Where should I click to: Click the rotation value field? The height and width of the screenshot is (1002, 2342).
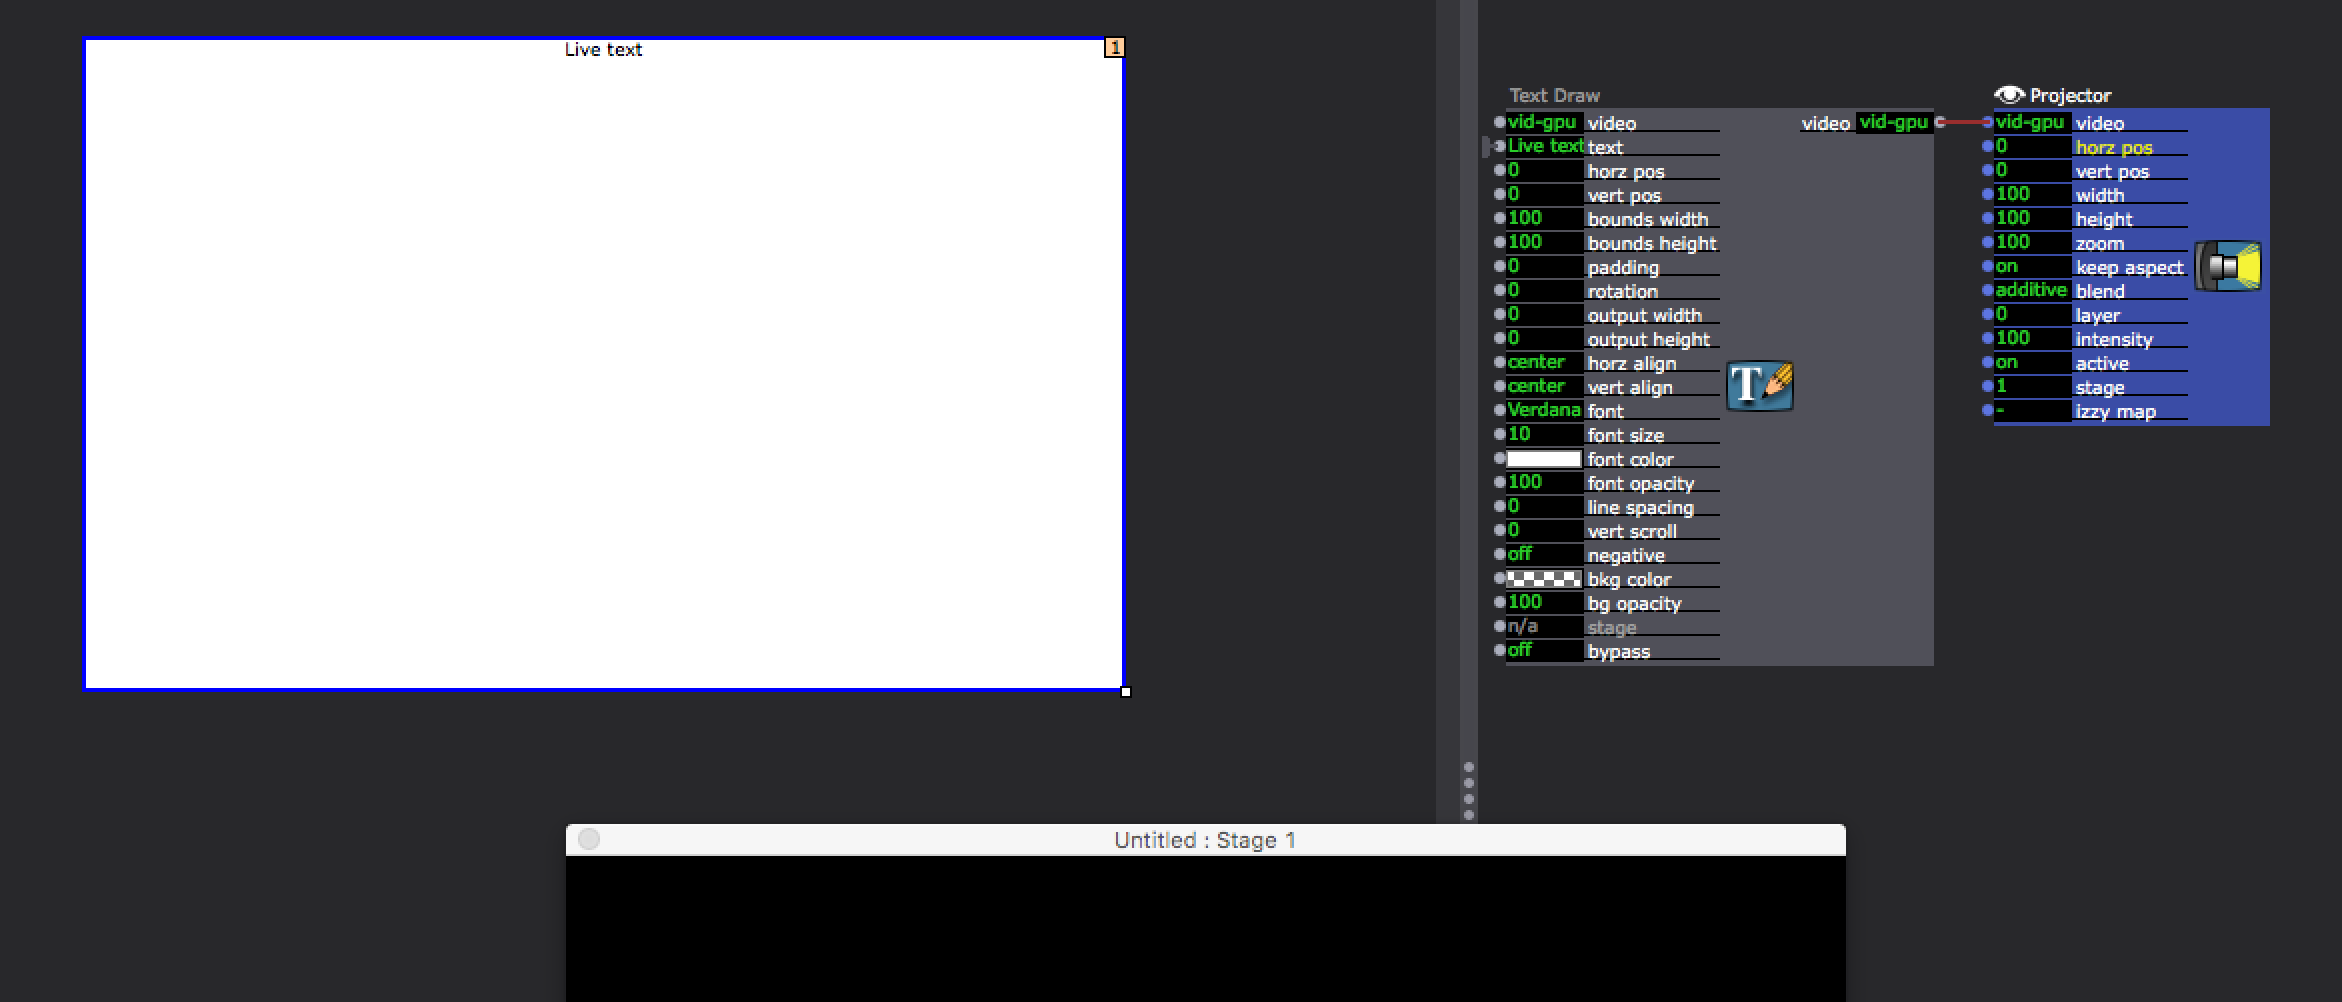[x=1545, y=290]
